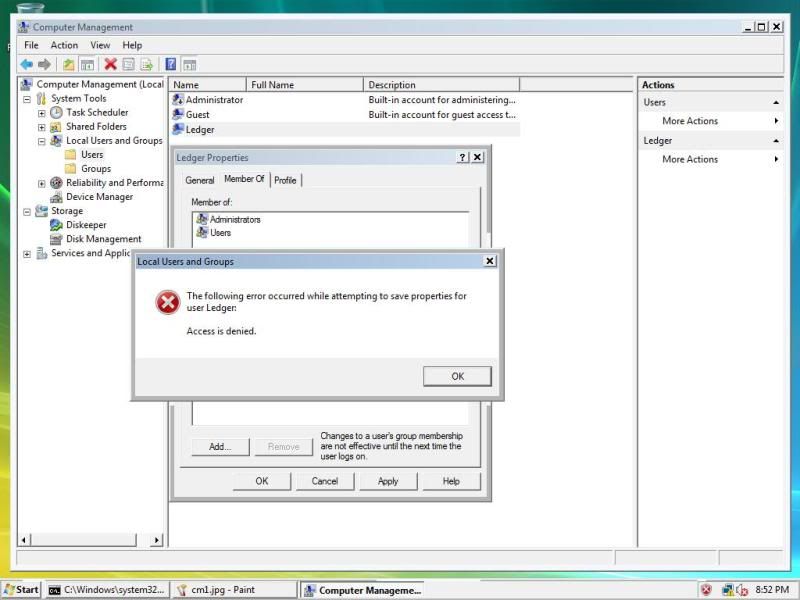800x600 pixels.
Task: Click the Export List toolbar icon
Action: point(147,64)
